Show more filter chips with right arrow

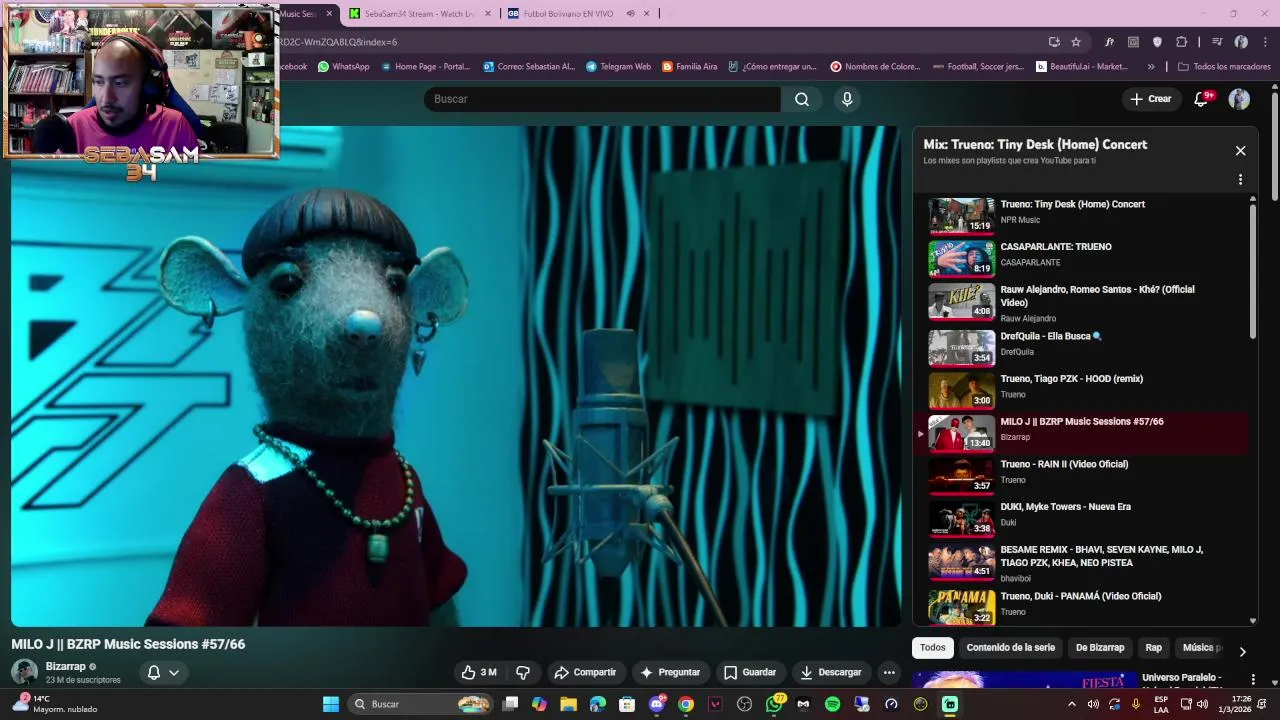coord(1242,651)
